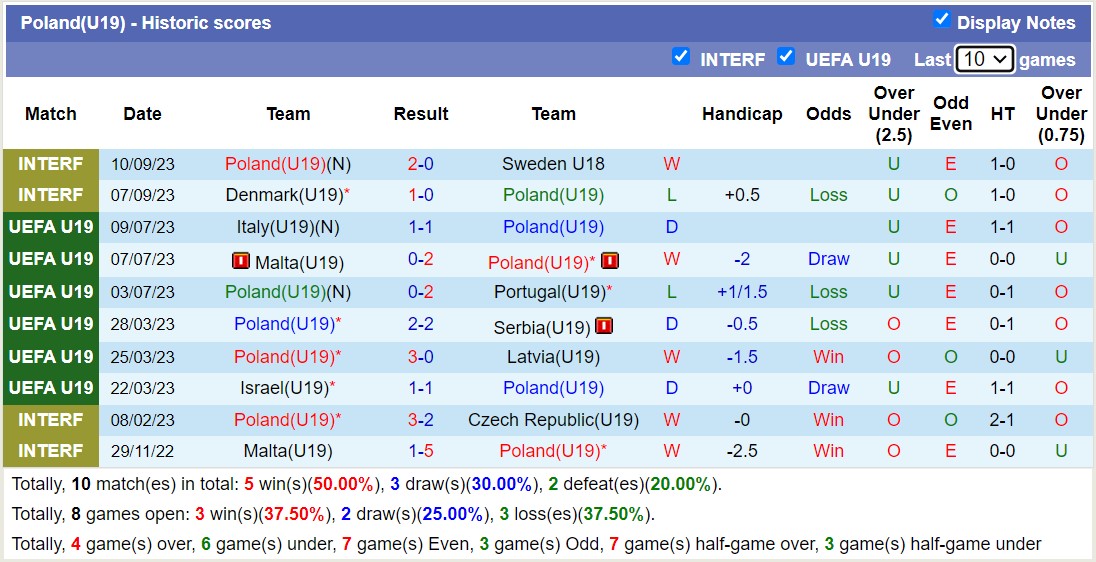
Task: Open Sweden U18 team link
Action: [x=553, y=164]
